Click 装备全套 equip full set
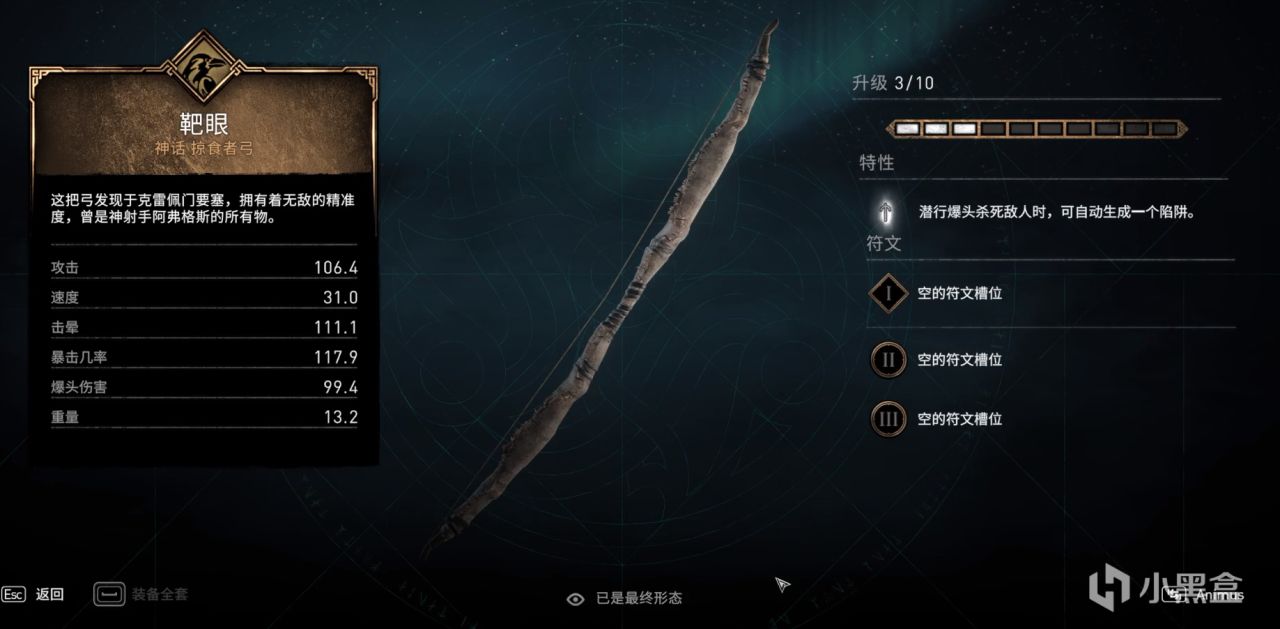Image resolution: width=1280 pixels, height=629 pixels. coord(159,594)
